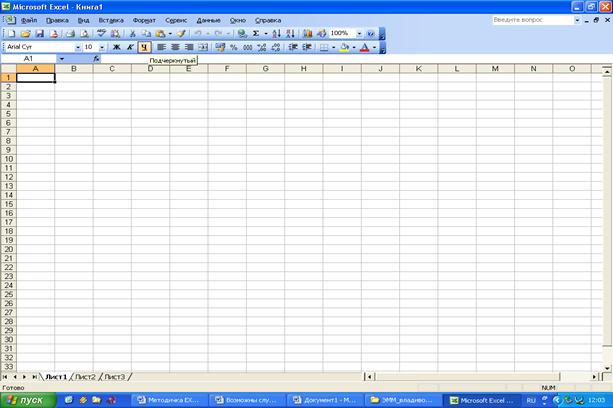The height and width of the screenshot is (408, 613).
Task: Select the column F header
Action: pos(227,69)
